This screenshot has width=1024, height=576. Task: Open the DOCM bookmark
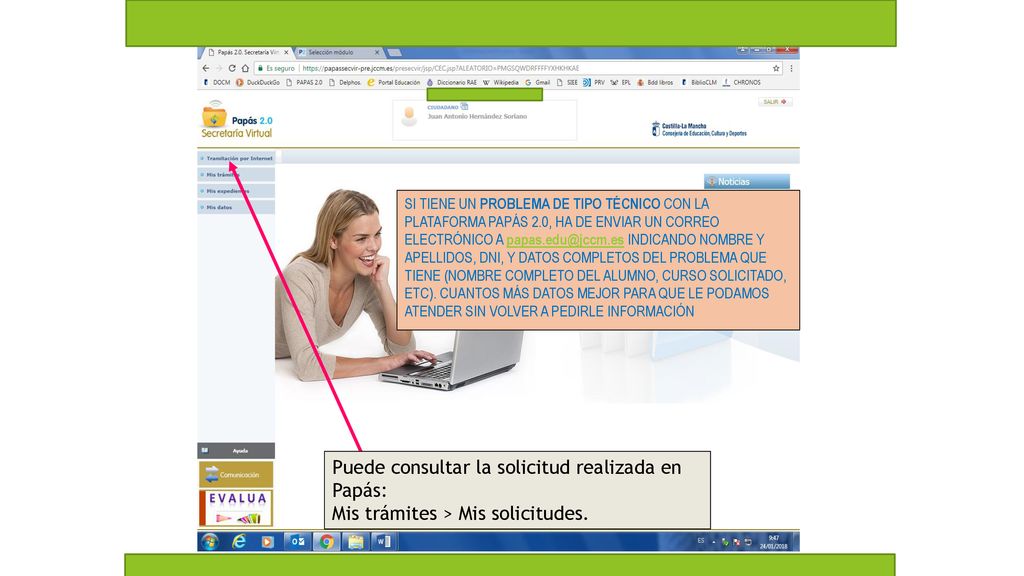217,83
